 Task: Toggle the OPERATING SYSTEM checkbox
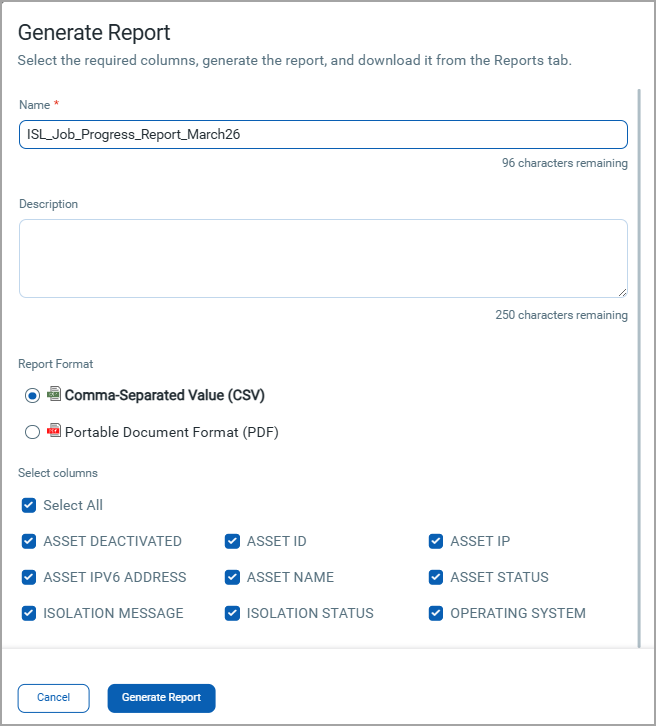(x=436, y=613)
